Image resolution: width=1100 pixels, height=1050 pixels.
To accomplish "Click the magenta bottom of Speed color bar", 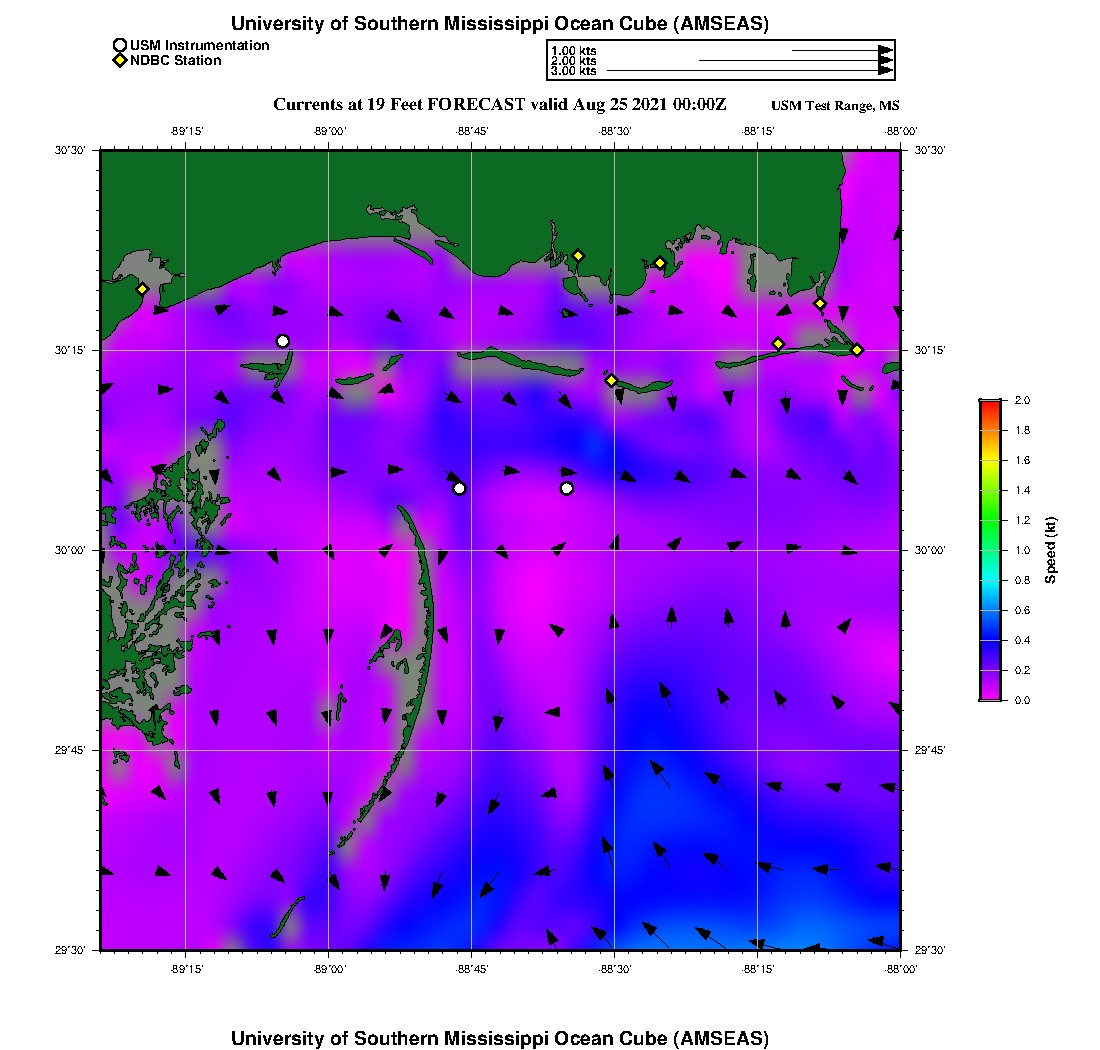I will pyautogui.click(x=990, y=696).
